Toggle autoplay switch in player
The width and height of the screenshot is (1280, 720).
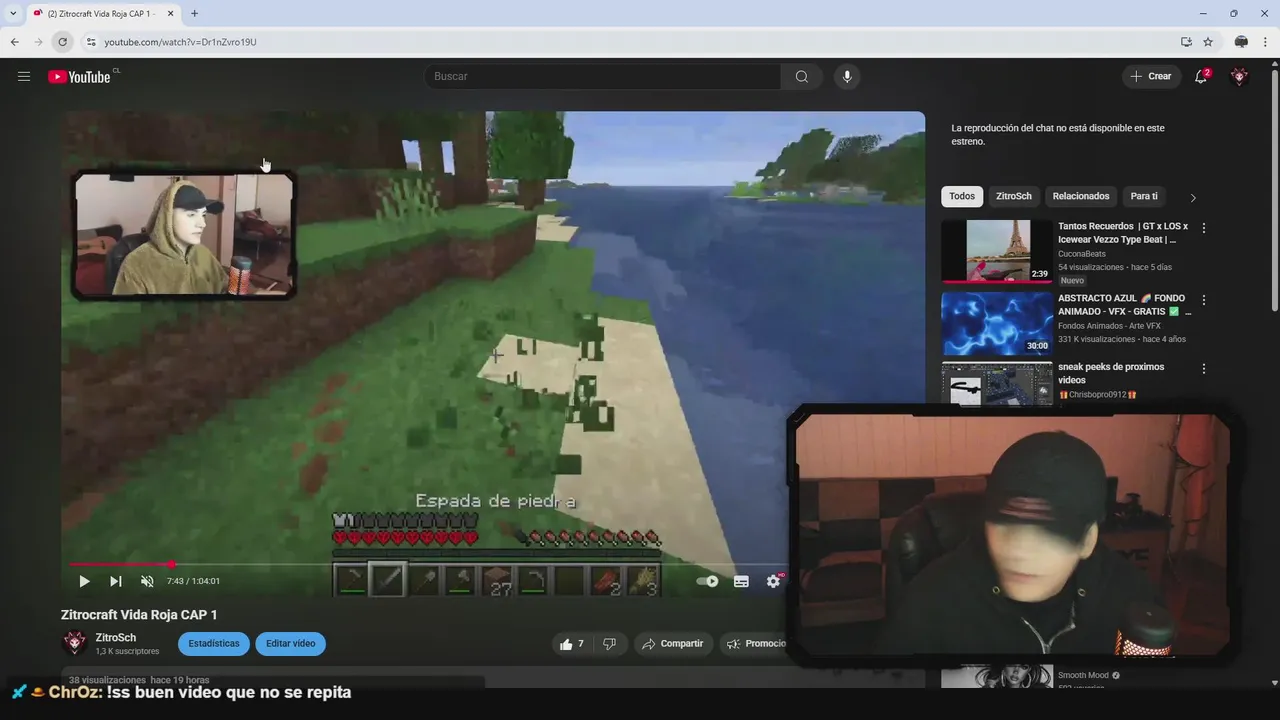708,581
